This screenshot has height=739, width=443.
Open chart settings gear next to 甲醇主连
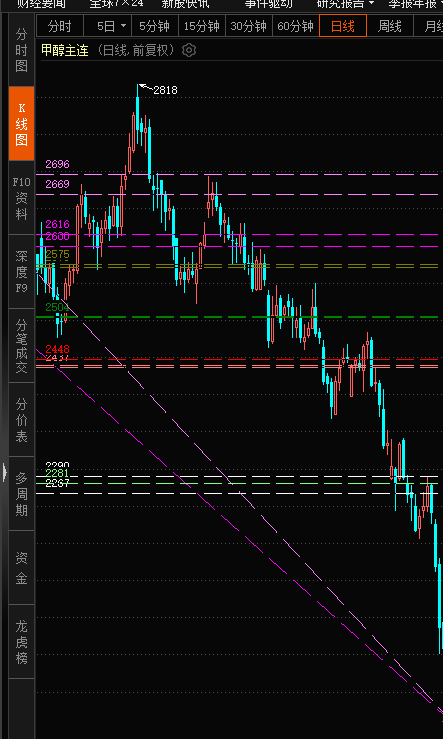click(189, 50)
